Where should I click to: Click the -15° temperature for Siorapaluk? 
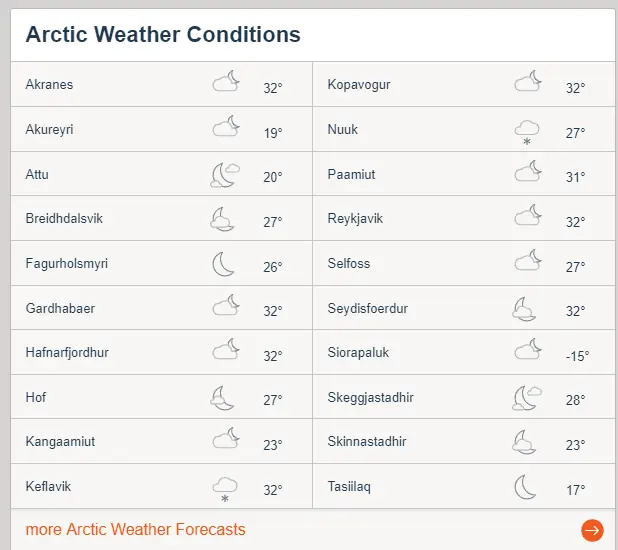click(x=575, y=356)
